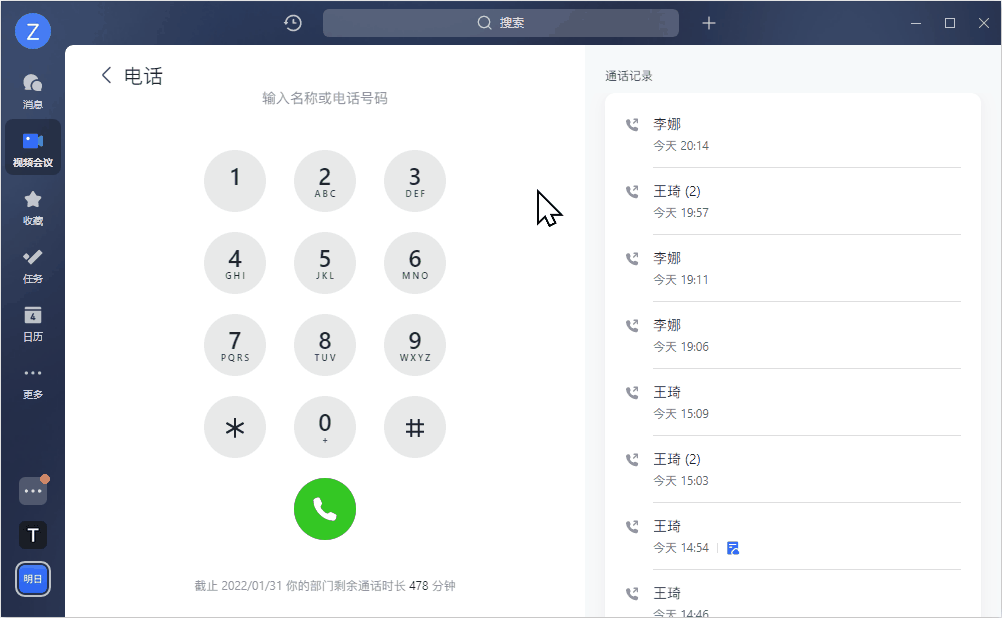
Task: Click the 更多 more options icon
Action: pos(33,382)
